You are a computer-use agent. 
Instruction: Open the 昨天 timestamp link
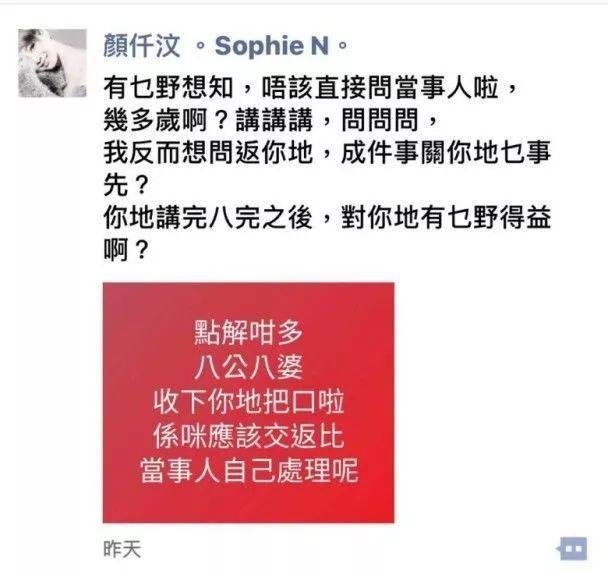[122, 549]
